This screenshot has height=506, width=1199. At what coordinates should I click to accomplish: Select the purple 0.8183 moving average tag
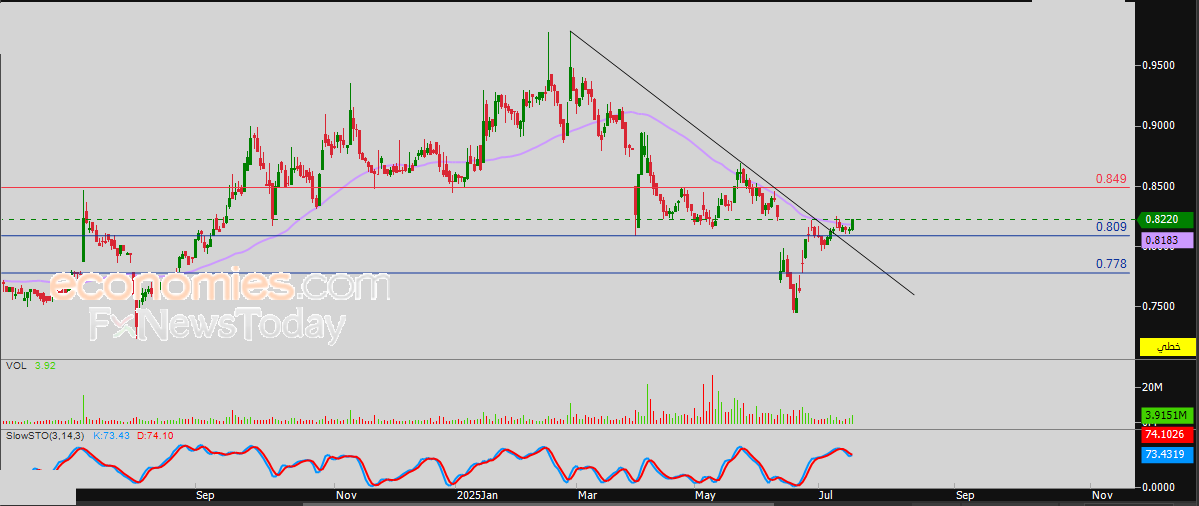pos(1166,241)
